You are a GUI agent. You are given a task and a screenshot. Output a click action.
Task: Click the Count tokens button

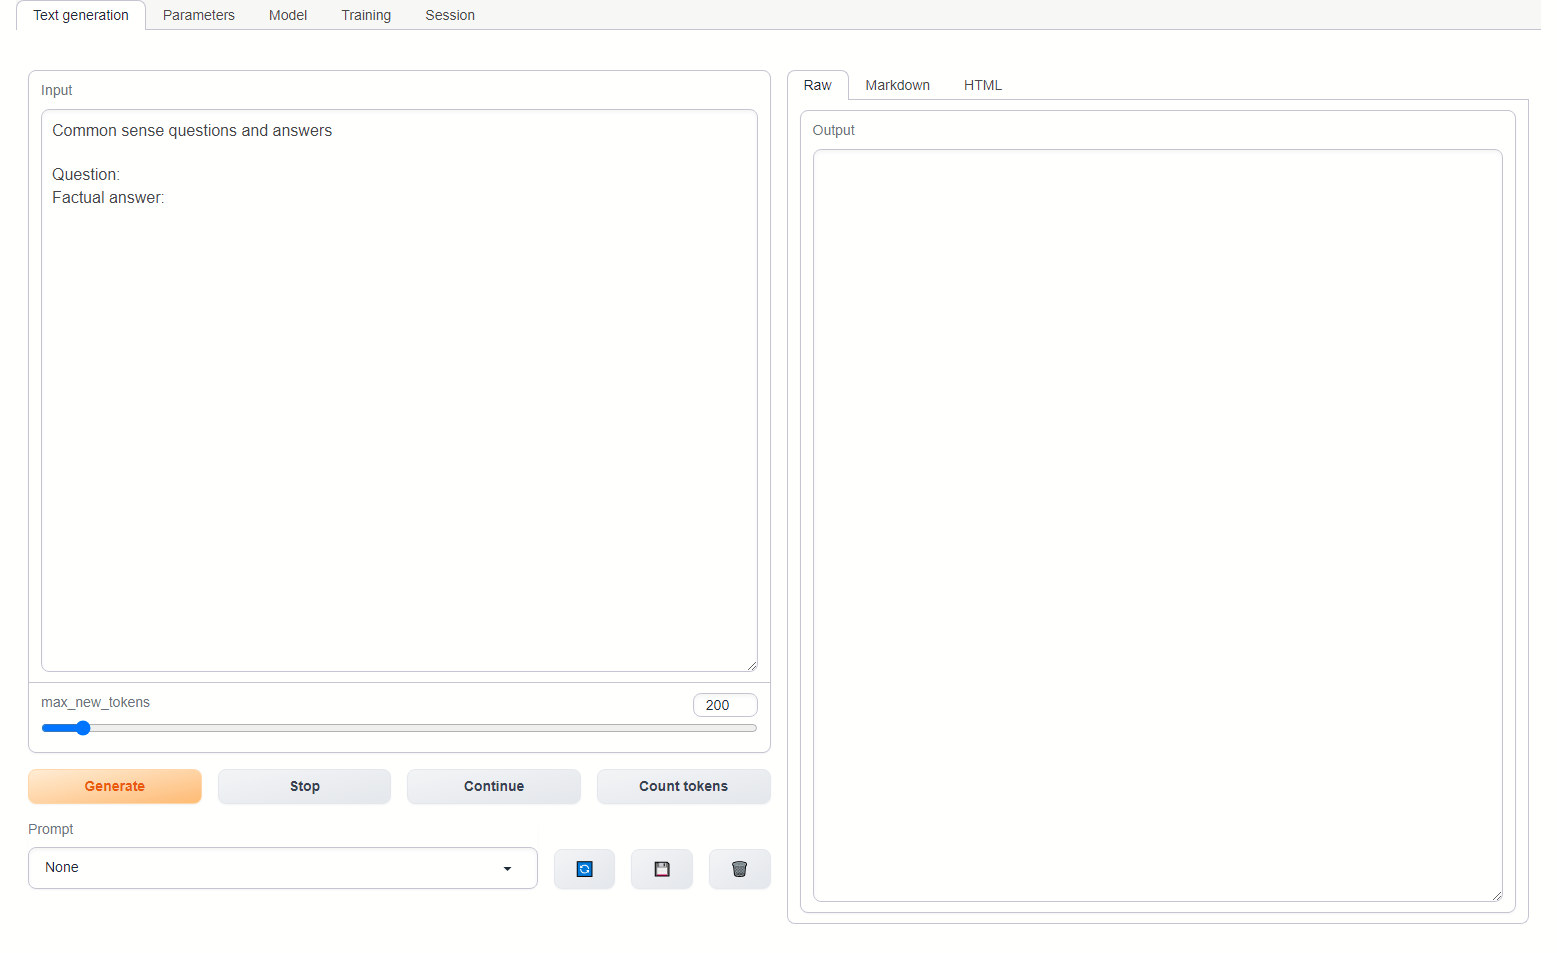tap(683, 786)
